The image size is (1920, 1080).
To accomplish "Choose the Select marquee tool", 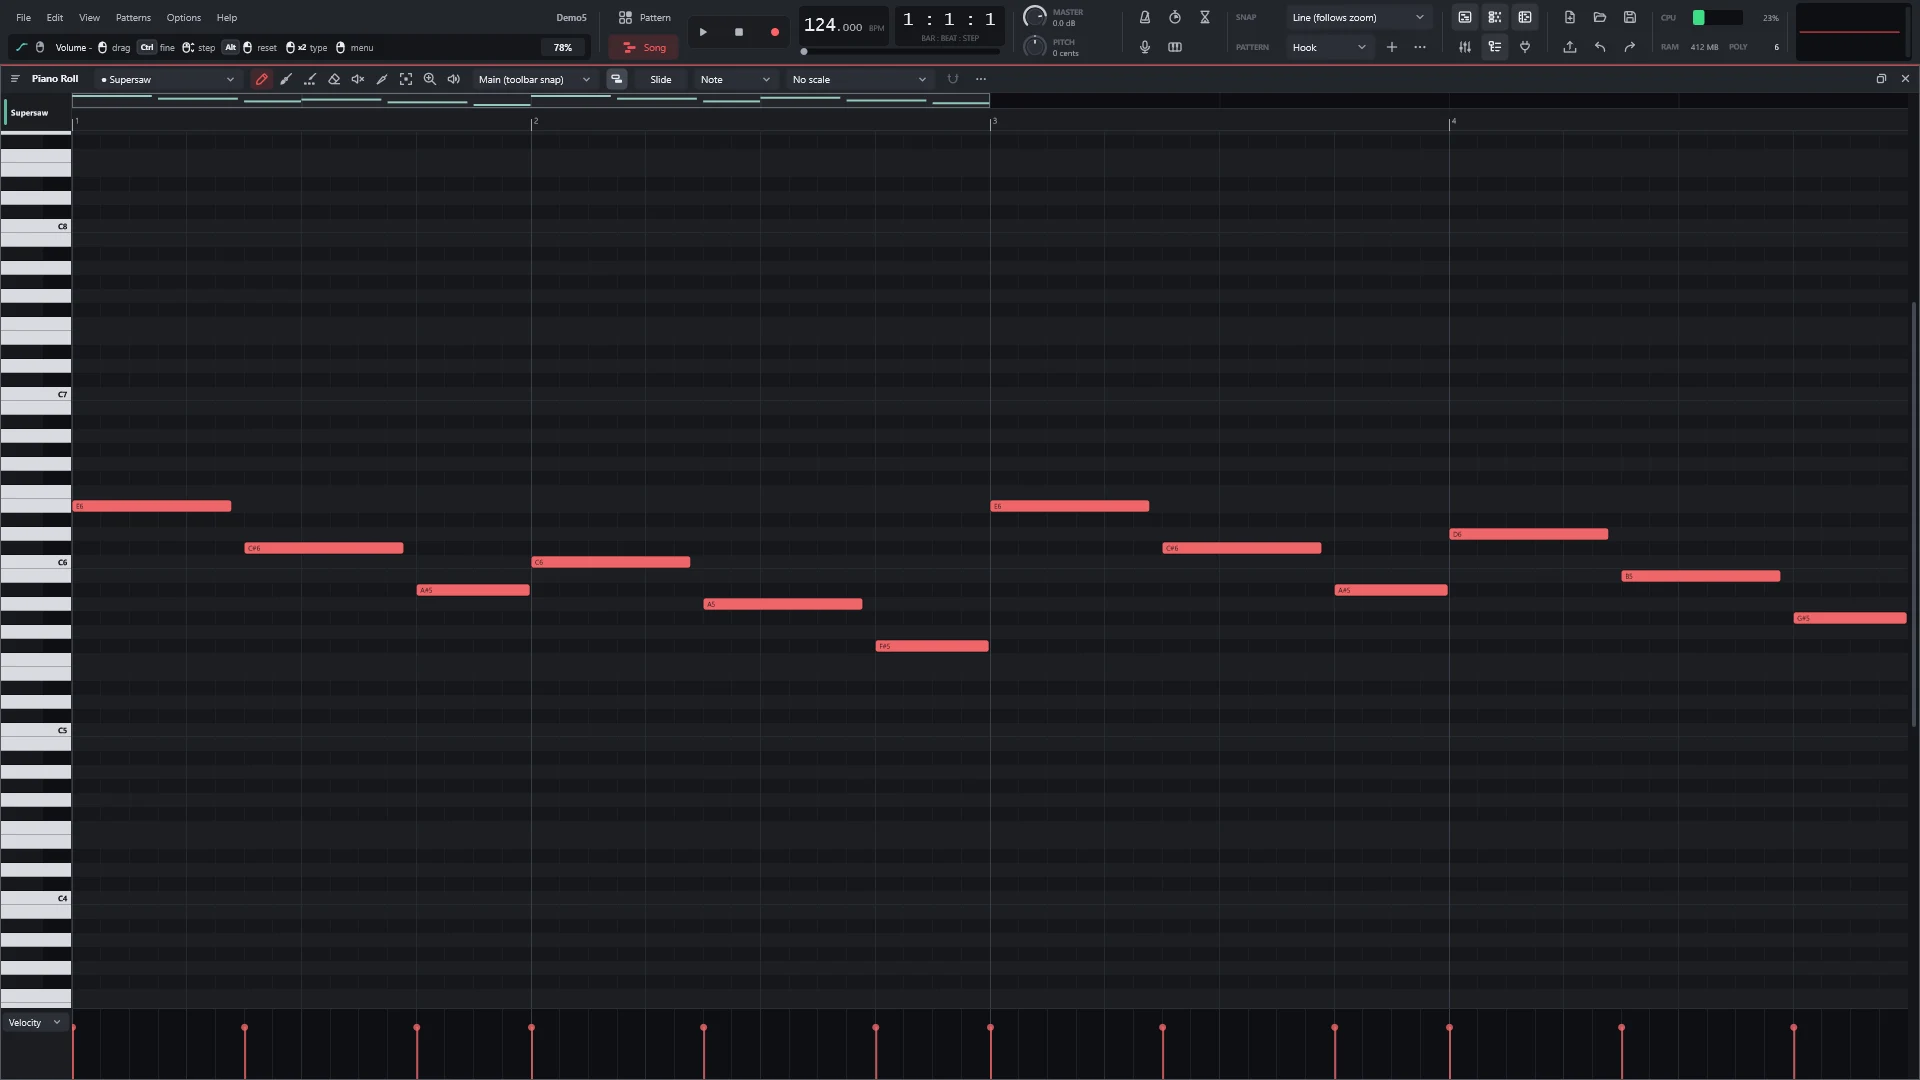I will point(406,79).
